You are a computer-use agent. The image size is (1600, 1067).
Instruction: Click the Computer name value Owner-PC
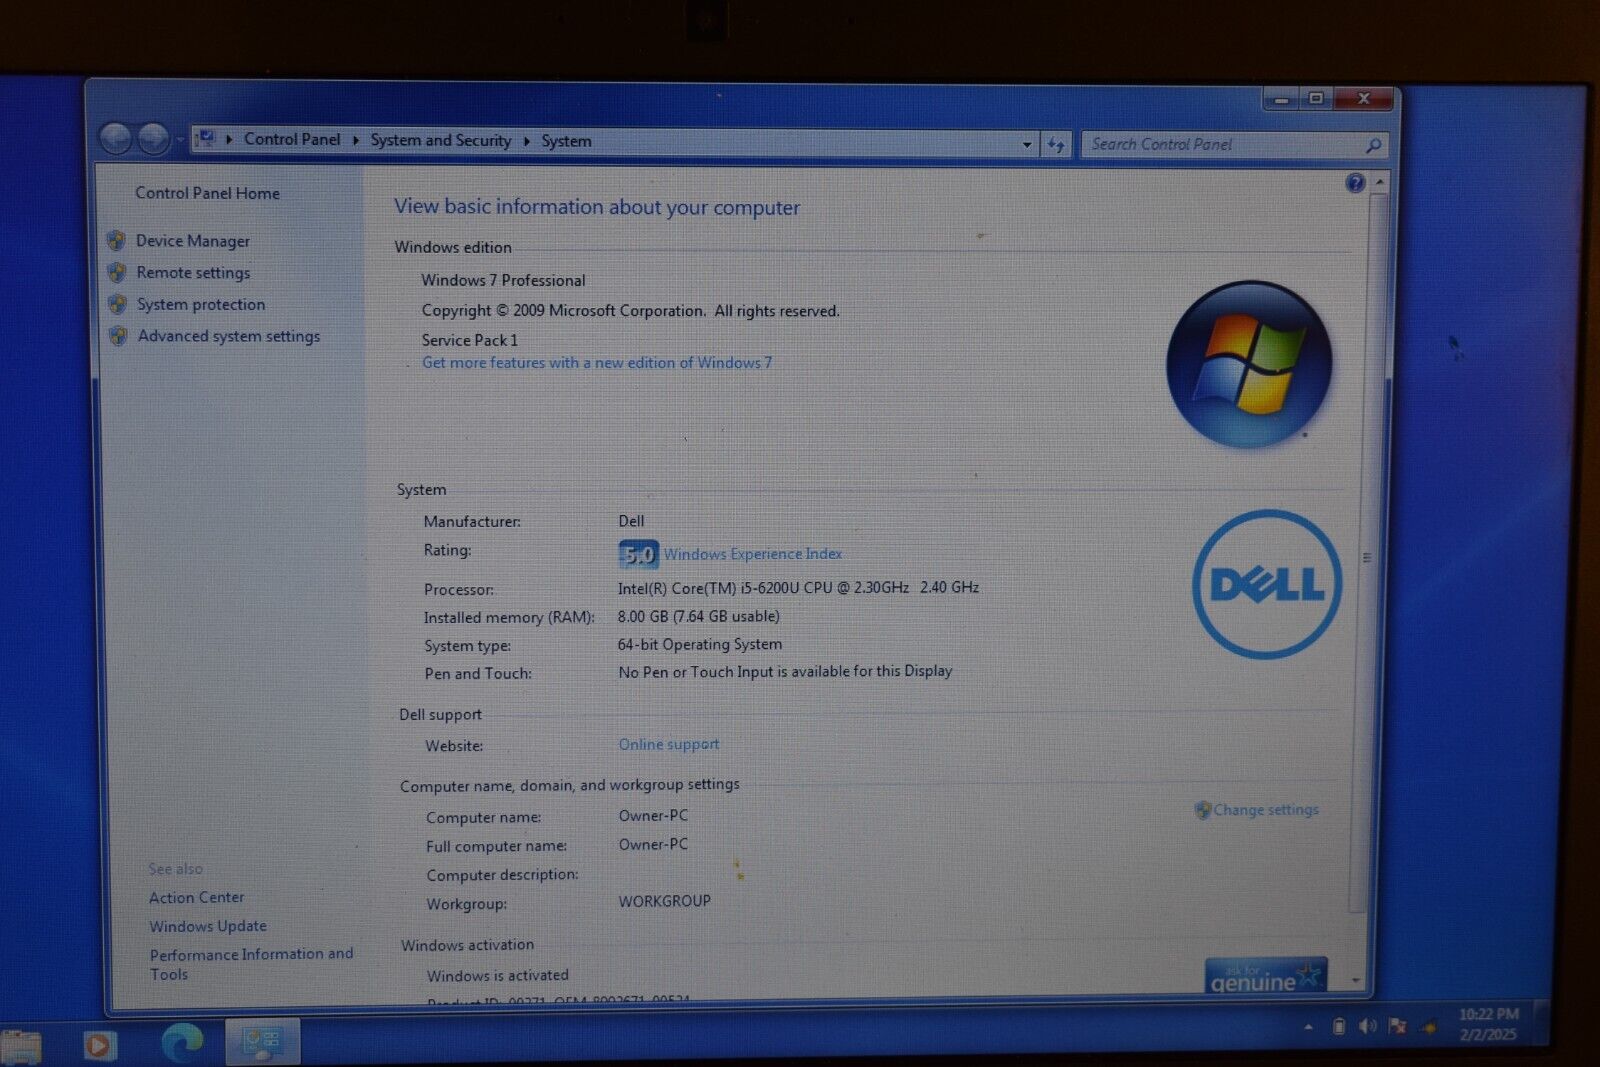click(x=653, y=816)
